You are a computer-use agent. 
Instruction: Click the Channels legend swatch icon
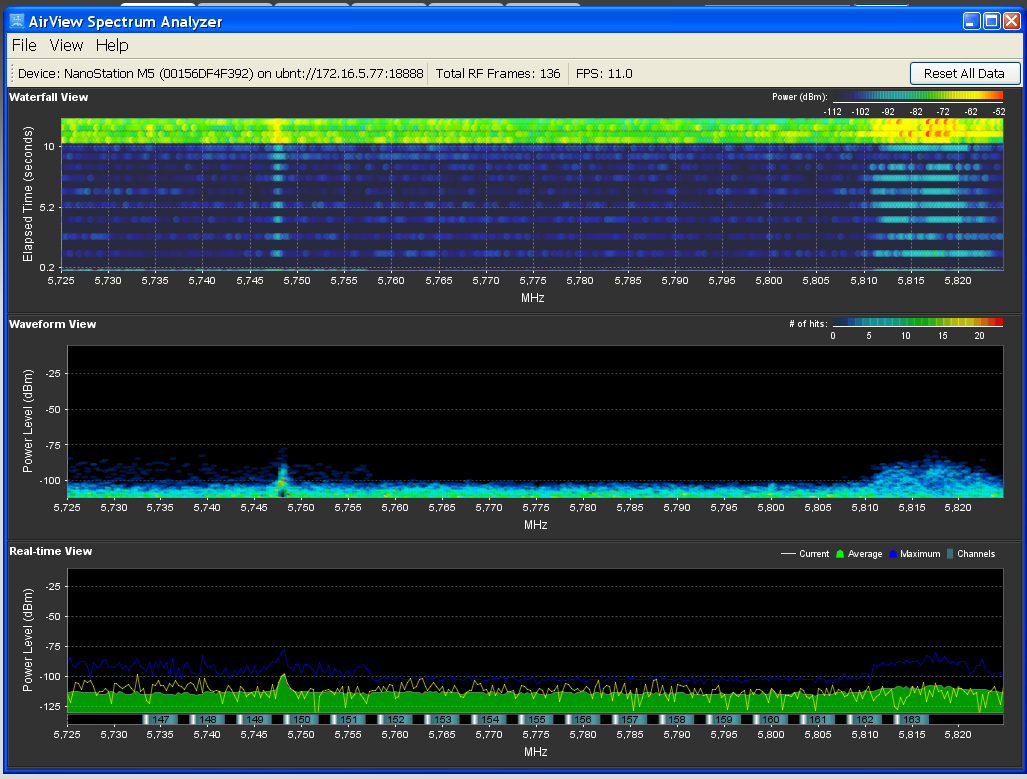coord(950,554)
